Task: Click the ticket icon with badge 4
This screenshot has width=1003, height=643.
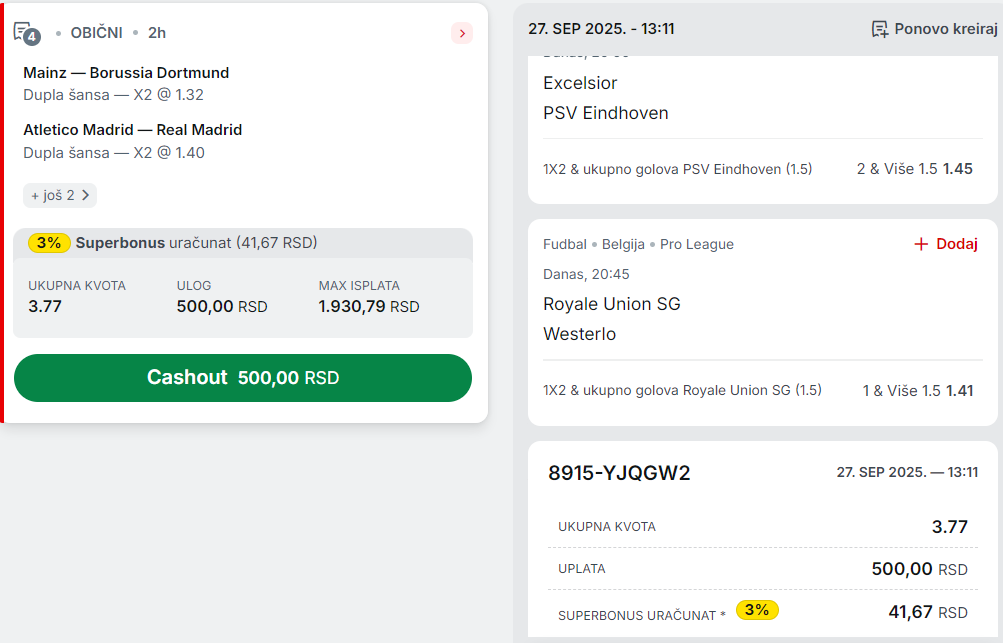Action: coord(27,33)
